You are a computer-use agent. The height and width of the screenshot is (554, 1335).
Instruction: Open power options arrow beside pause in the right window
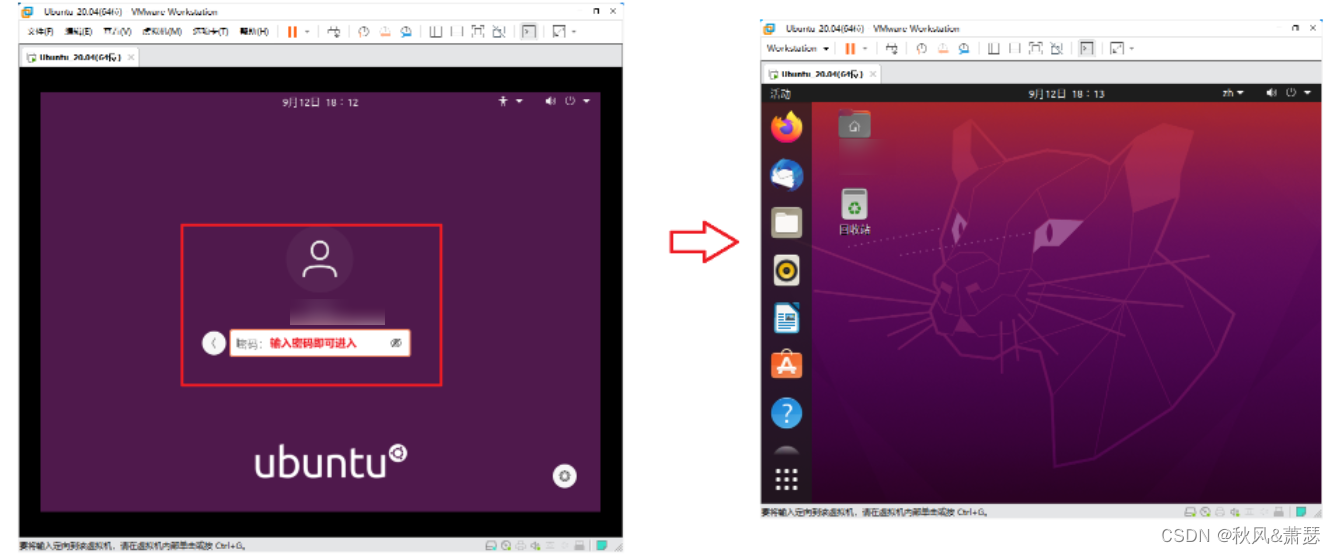(x=865, y=48)
